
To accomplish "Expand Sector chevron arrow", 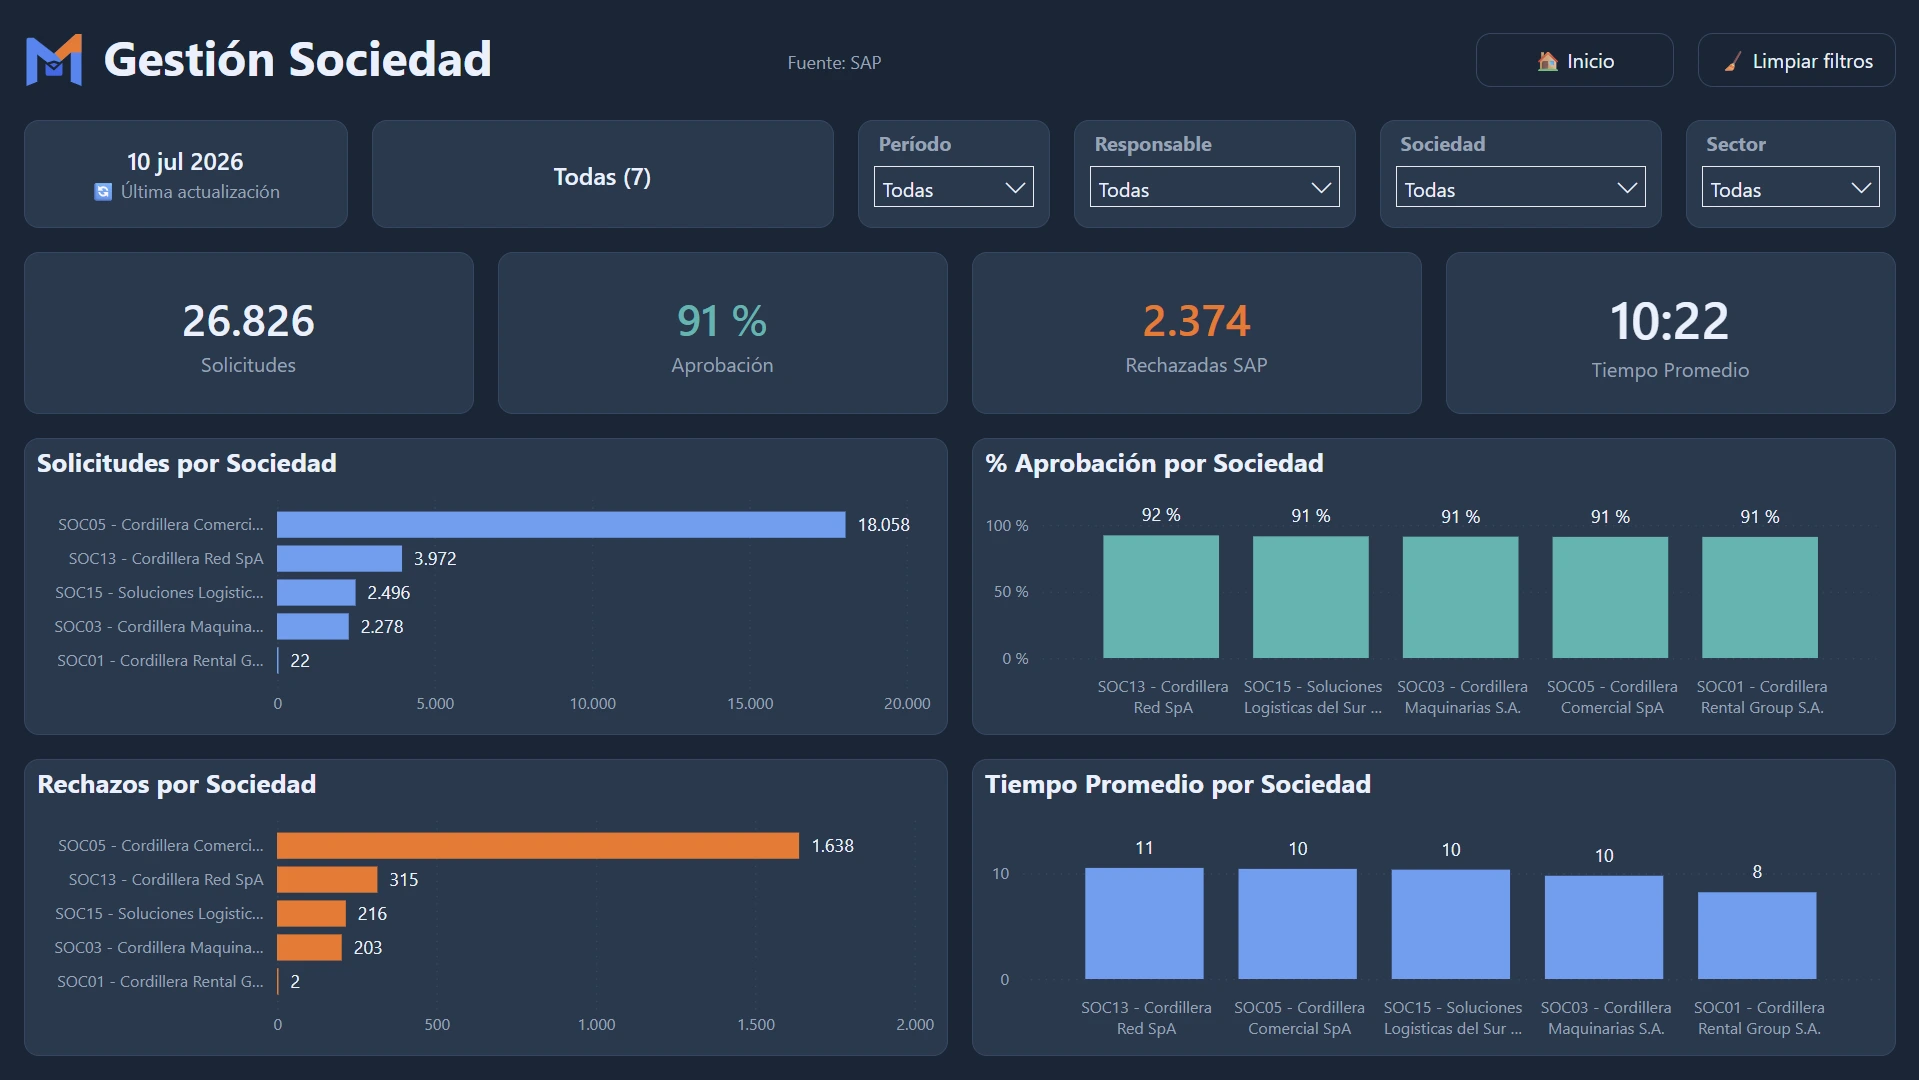I will (x=1861, y=188).
